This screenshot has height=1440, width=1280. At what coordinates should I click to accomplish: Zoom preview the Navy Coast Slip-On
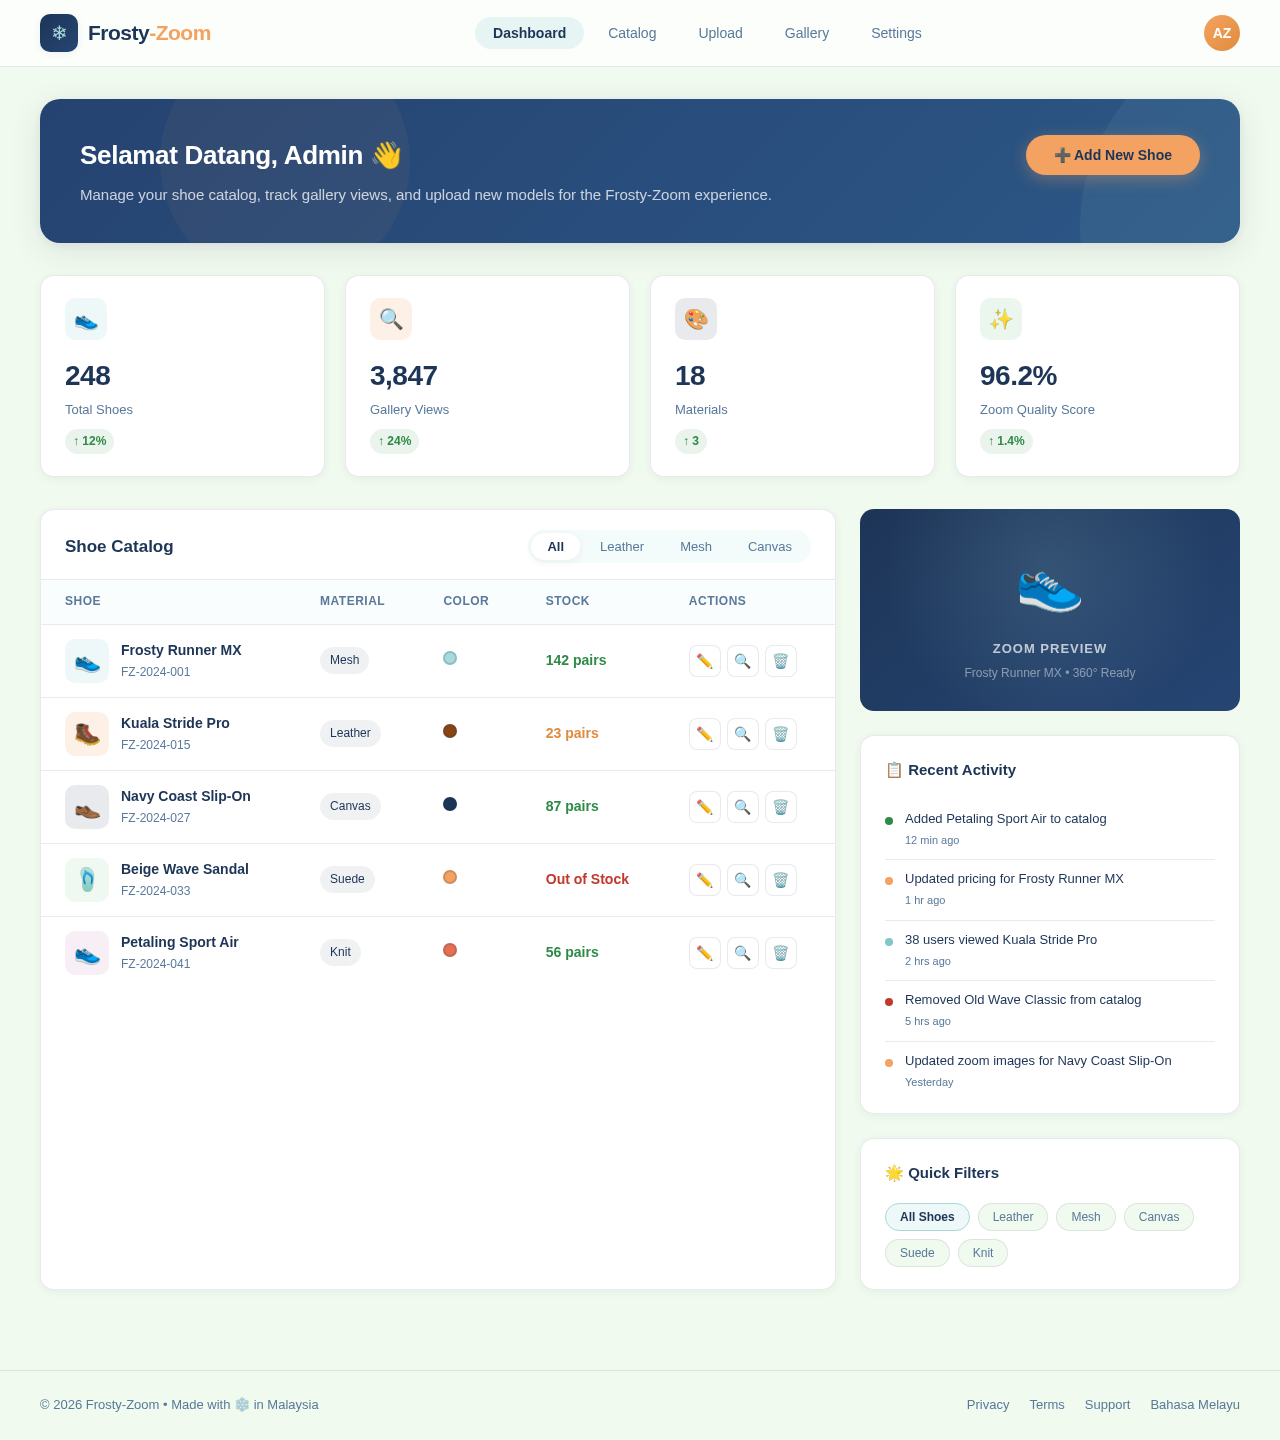742,806
